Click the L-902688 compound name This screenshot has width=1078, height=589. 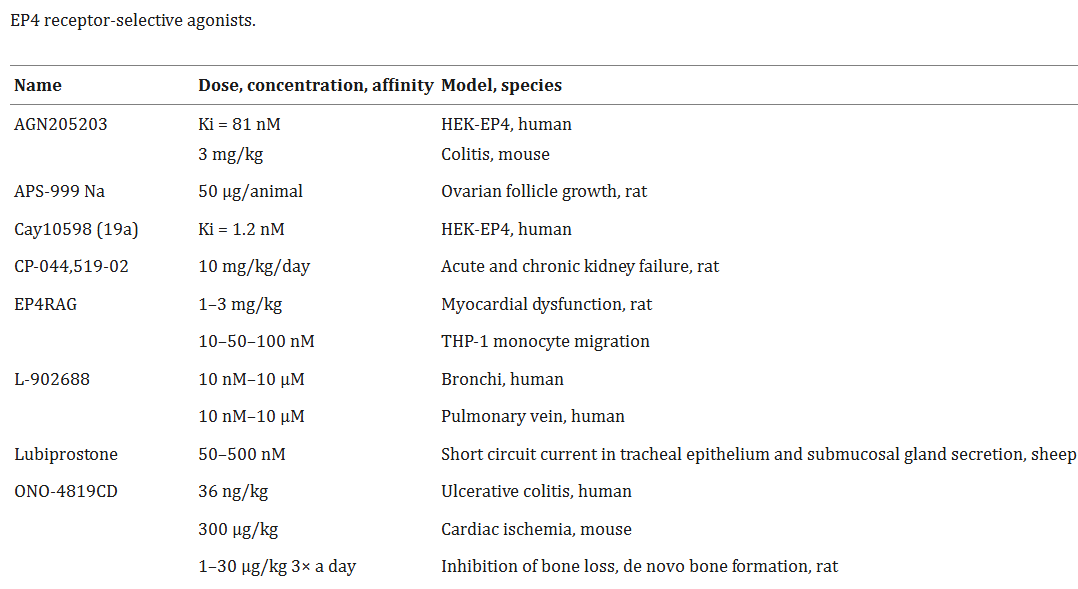pyautogui.click(x=51, y=379)
